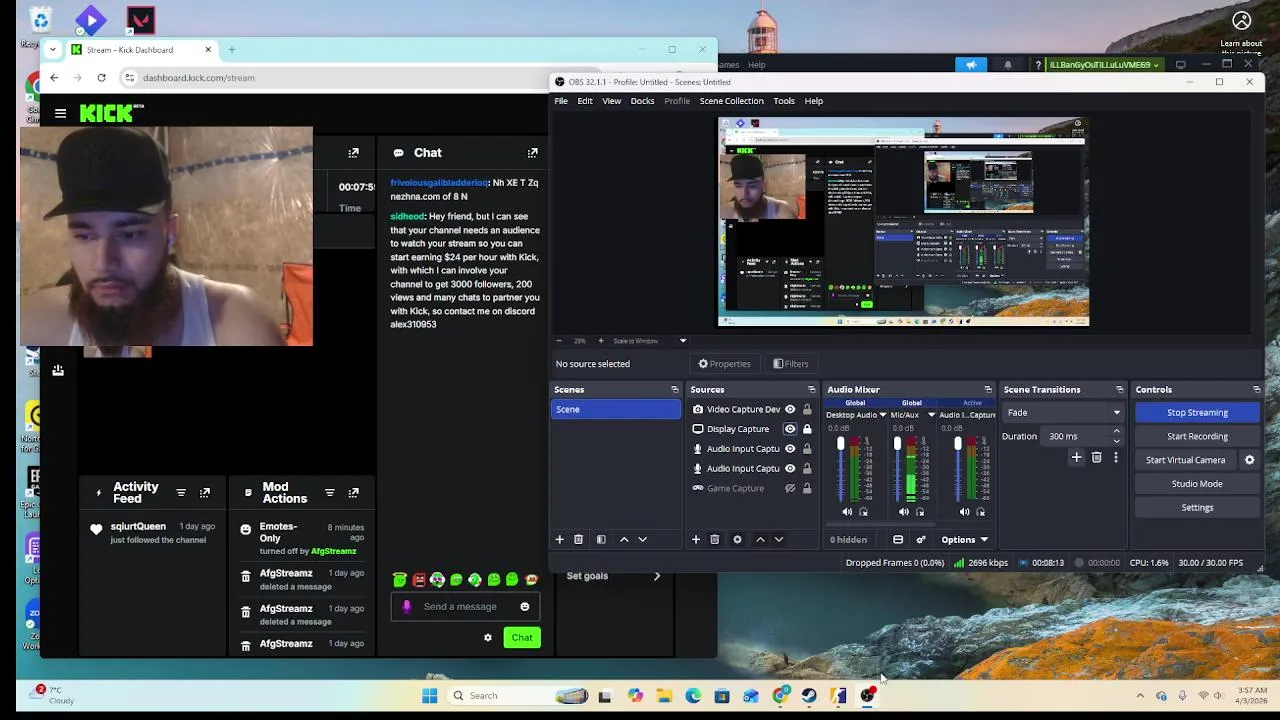Go back in the browser

[54, 78]
